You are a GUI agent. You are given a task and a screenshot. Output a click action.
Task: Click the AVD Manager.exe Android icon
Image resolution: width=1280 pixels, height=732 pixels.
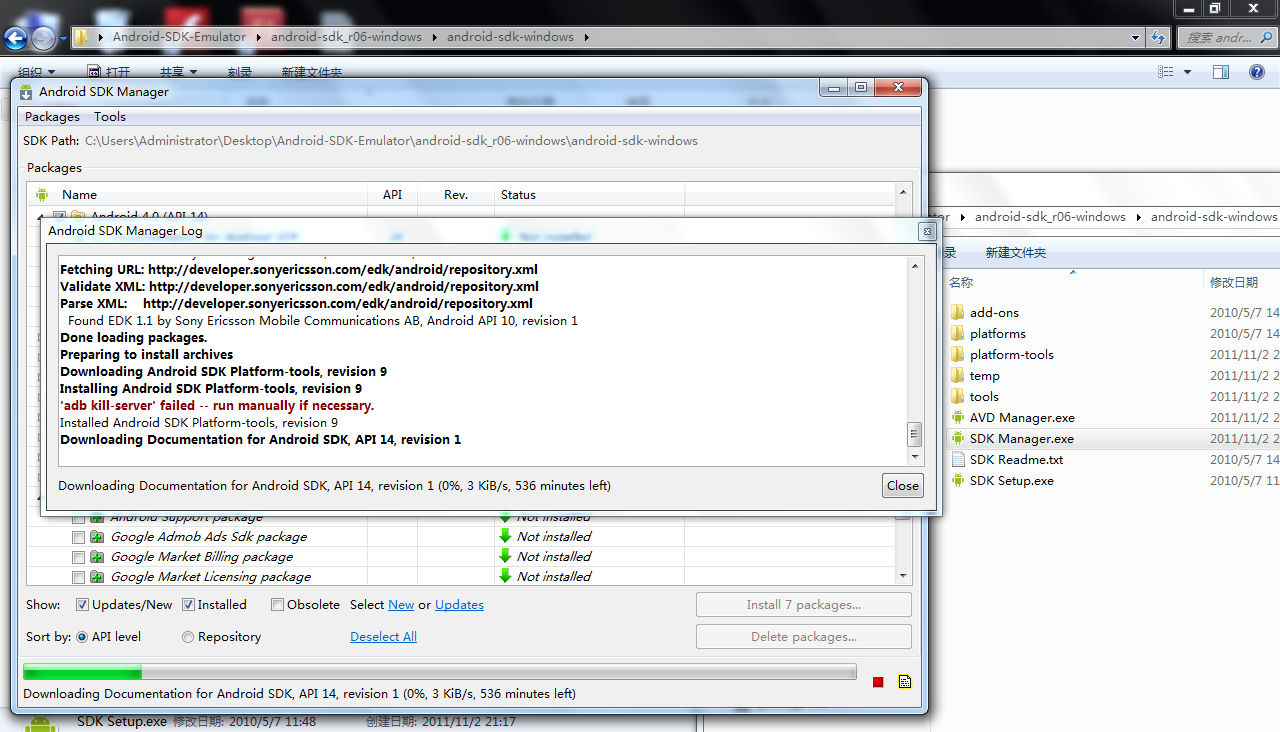[957, 418]
